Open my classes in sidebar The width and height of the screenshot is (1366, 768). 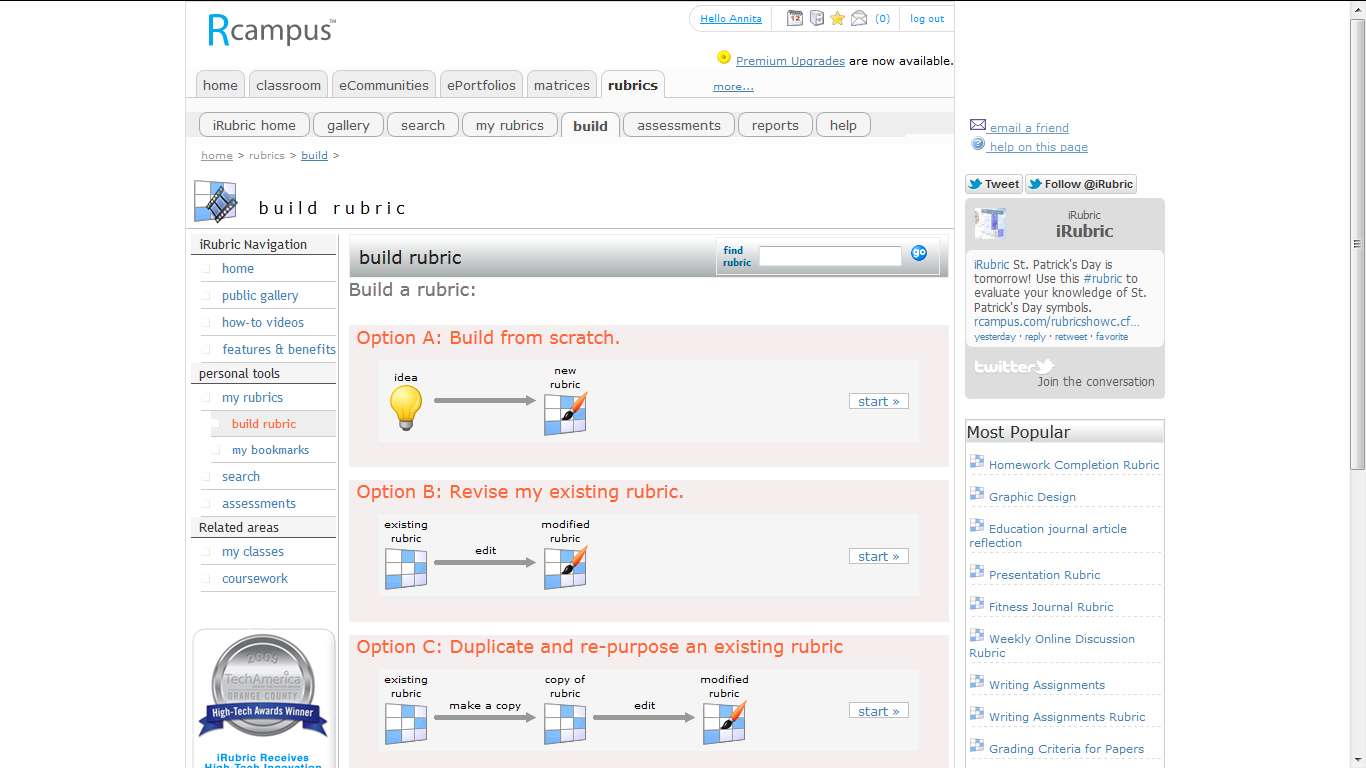click(x=253, y=551)
